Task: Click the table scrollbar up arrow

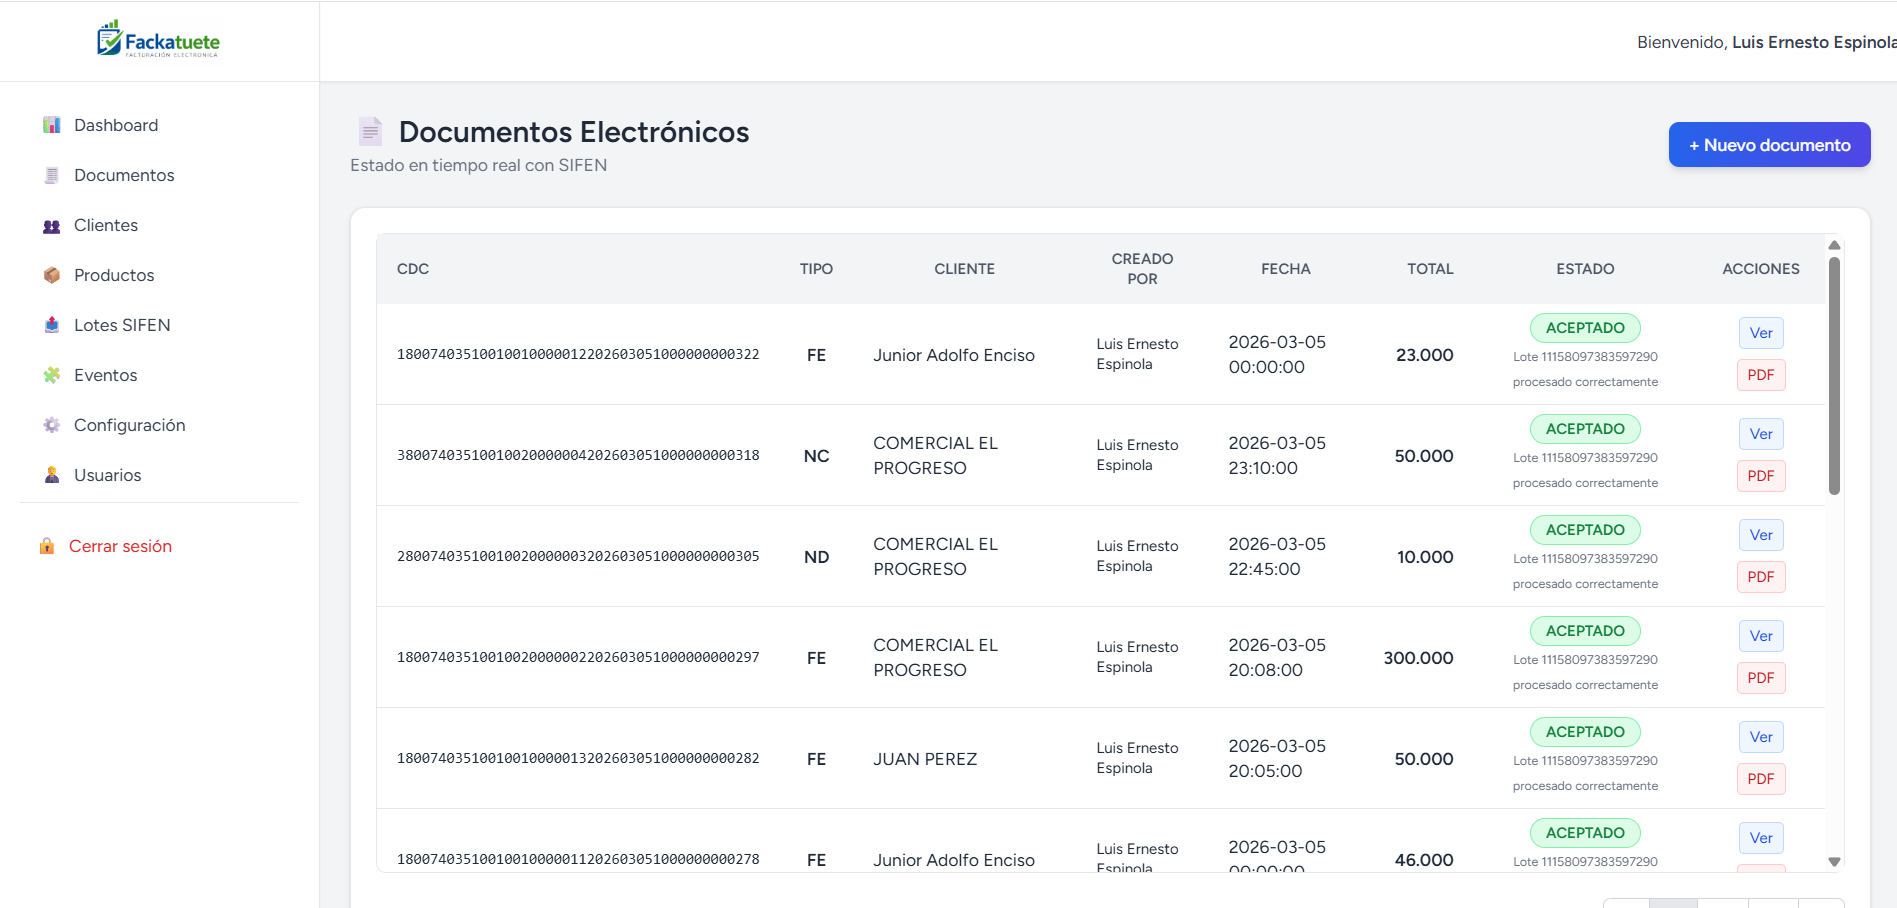Action: coord(1834,245)
